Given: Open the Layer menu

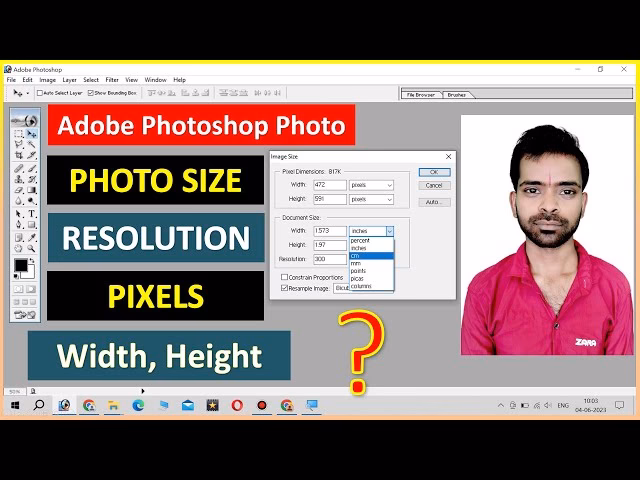Looking at the screenshot, I should coord(69,80).
